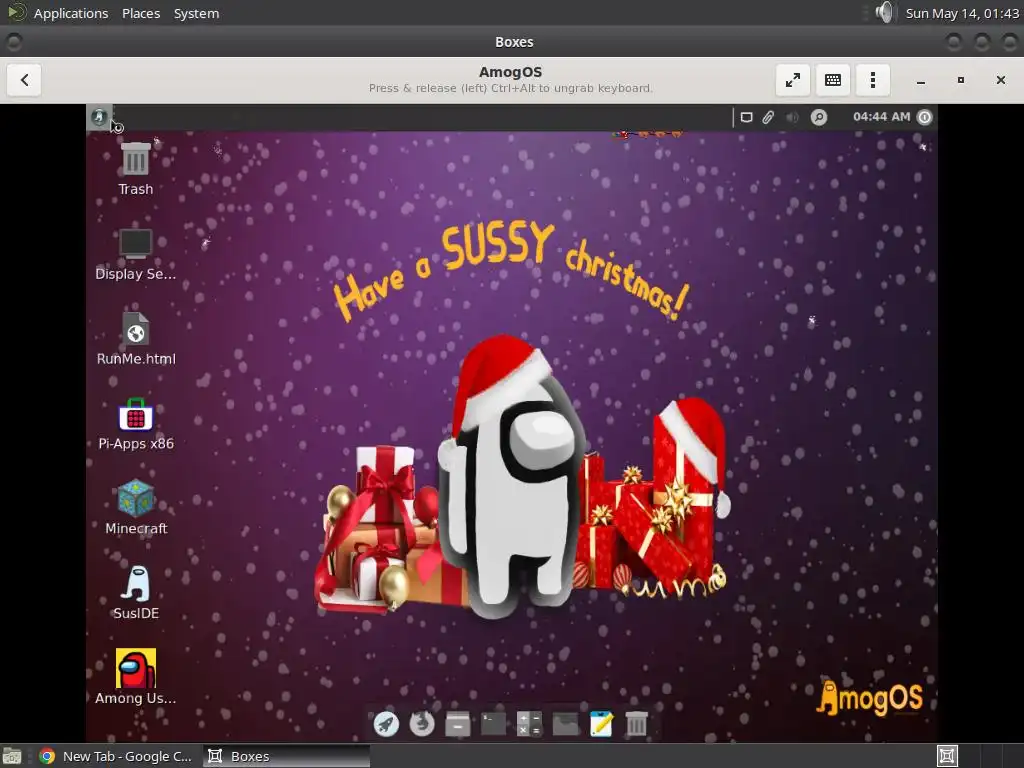Open the rocket launcher icon in the dock
The width and height of the screenshot is (1024, 768).
point(386,724)
